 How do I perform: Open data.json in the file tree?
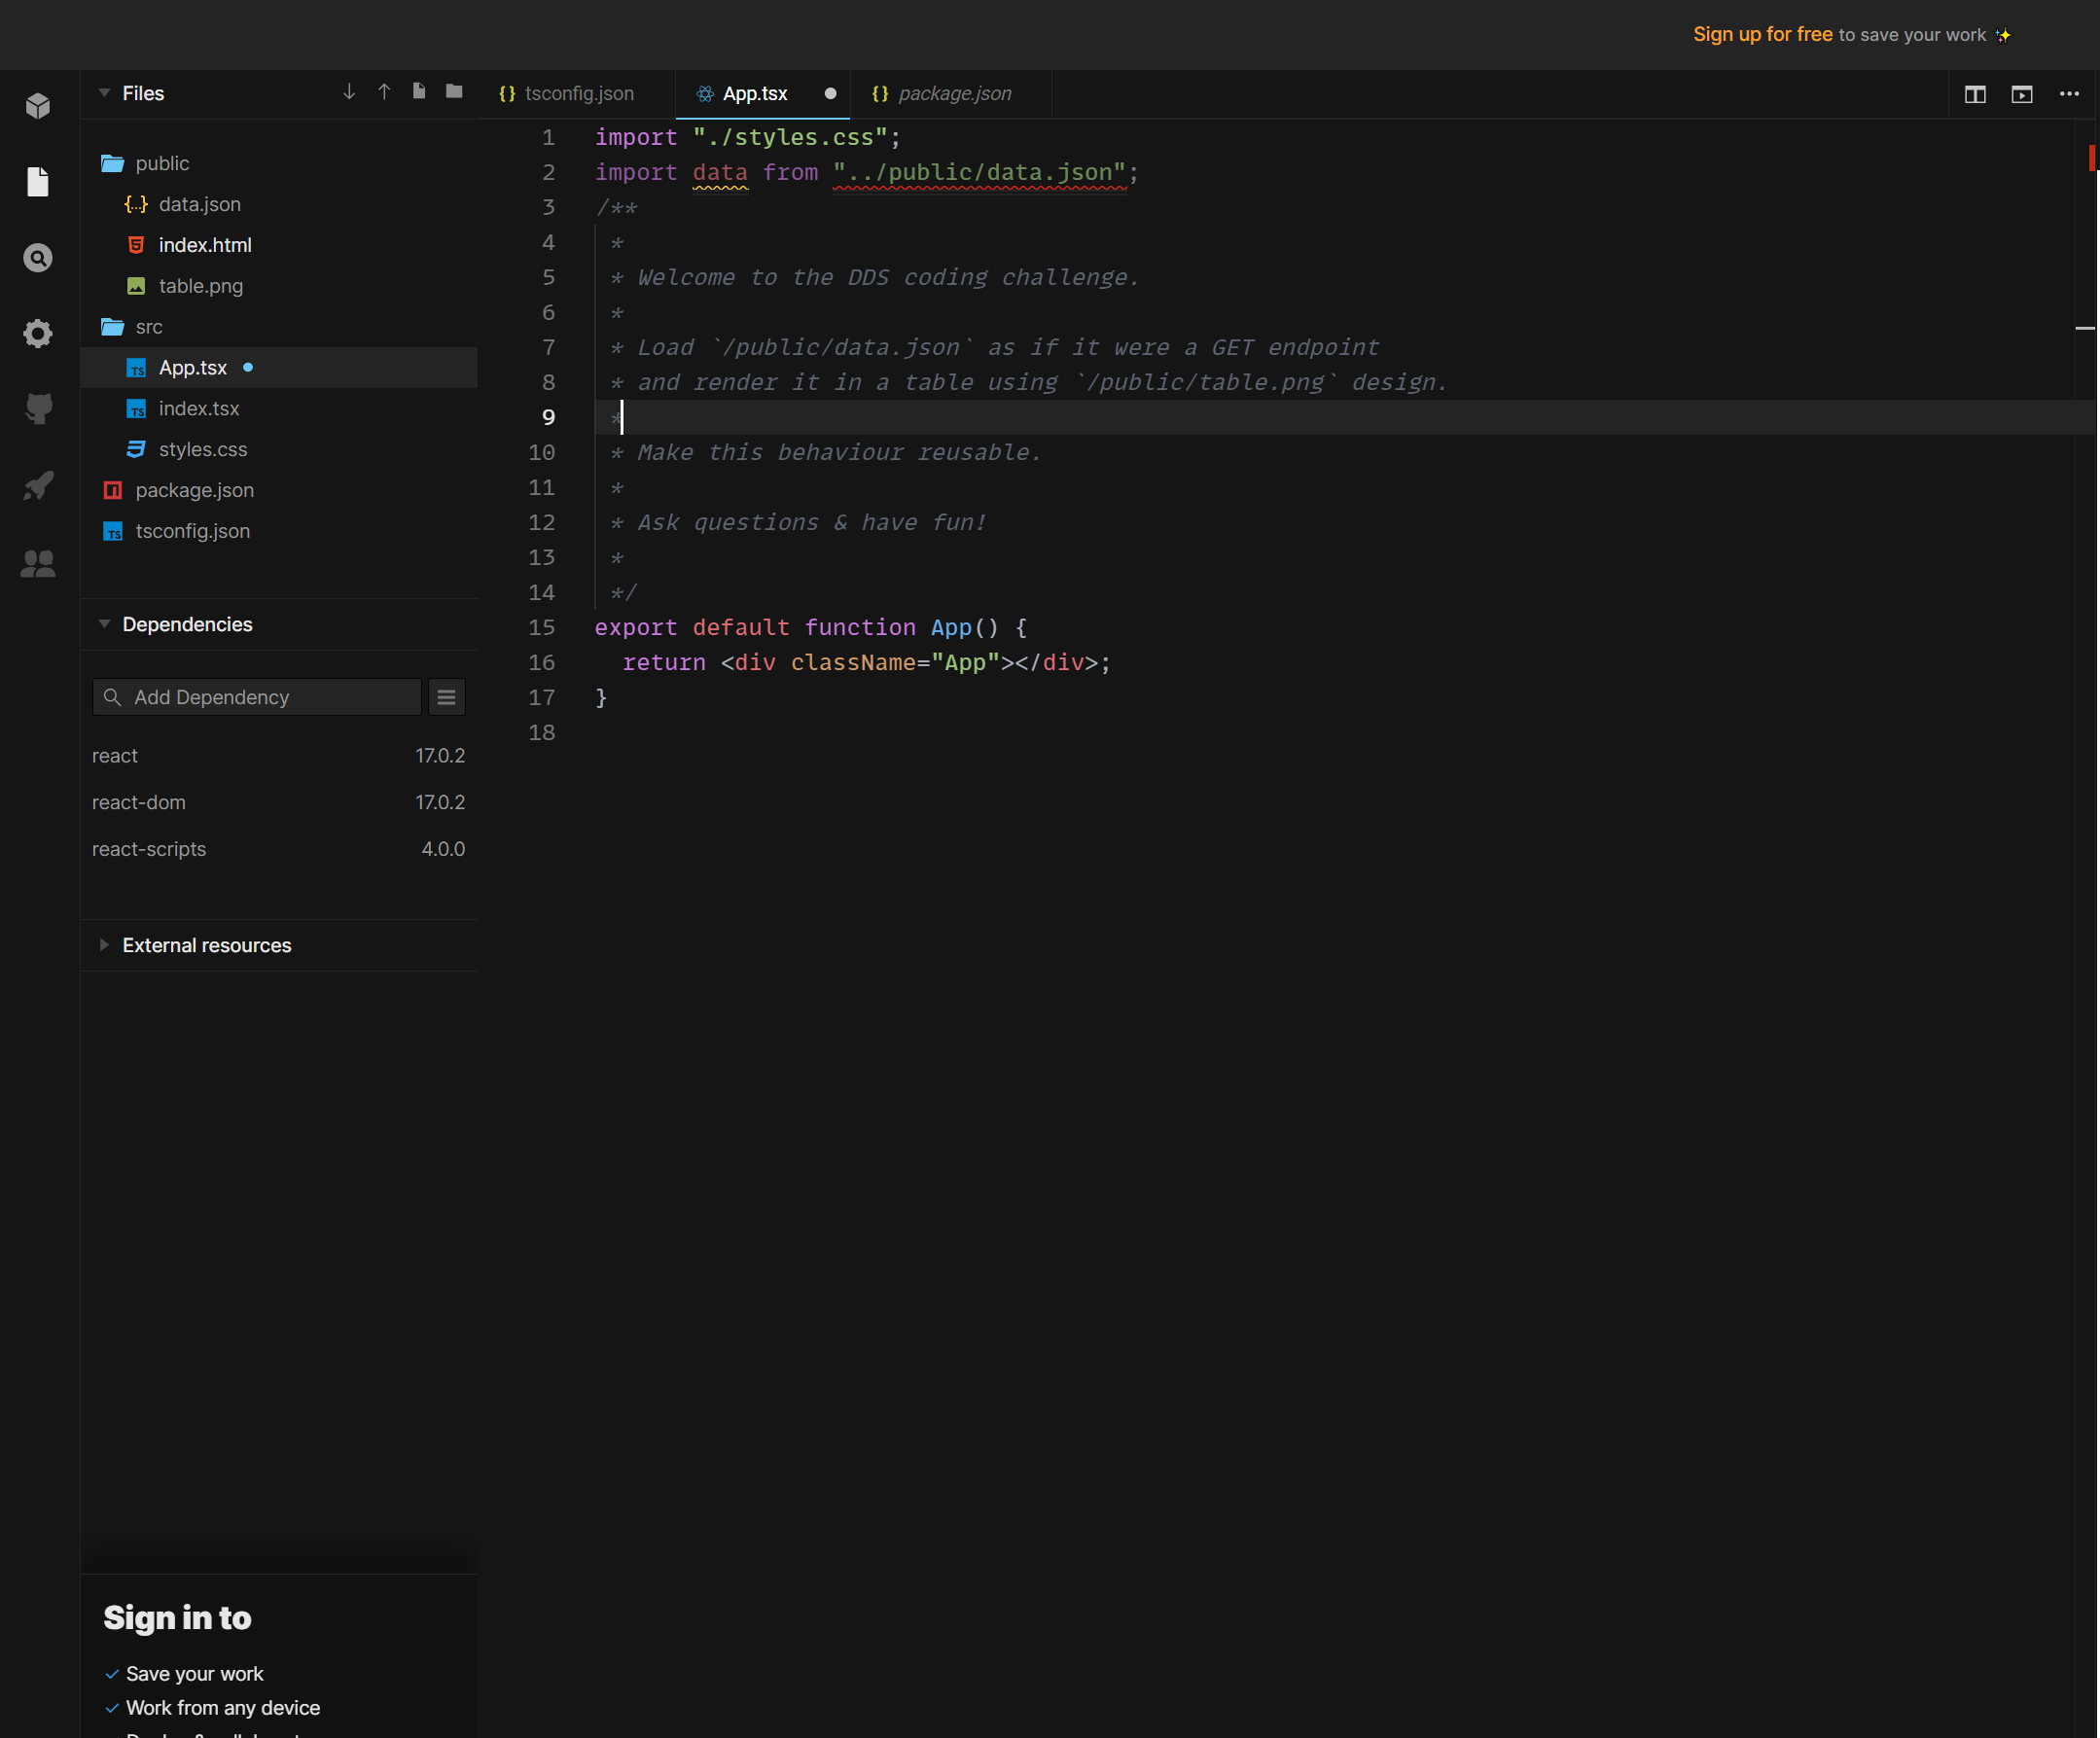click(x=199, y=204)
